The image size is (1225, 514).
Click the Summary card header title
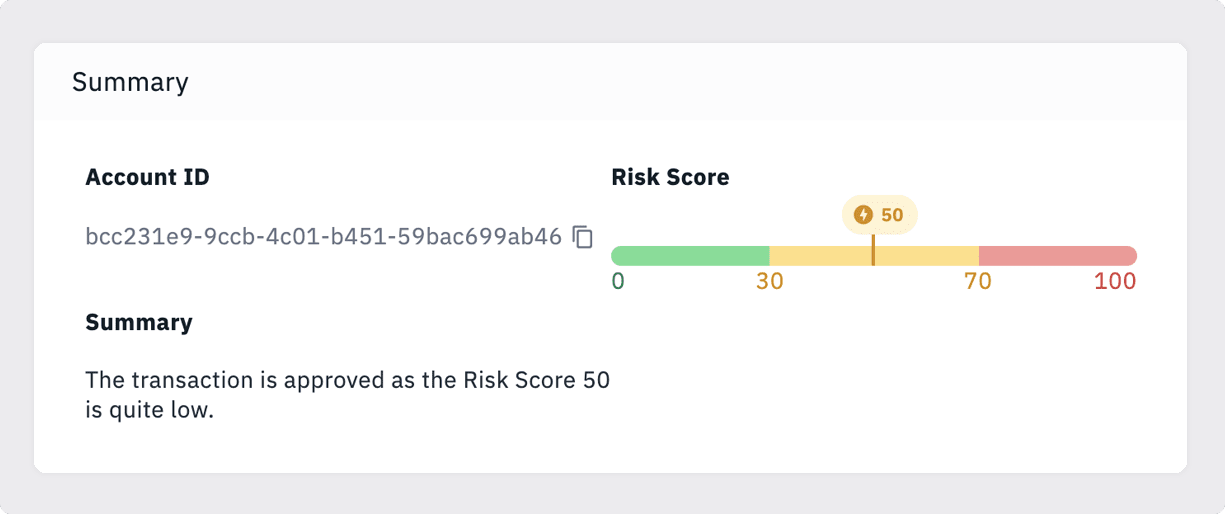130,82
